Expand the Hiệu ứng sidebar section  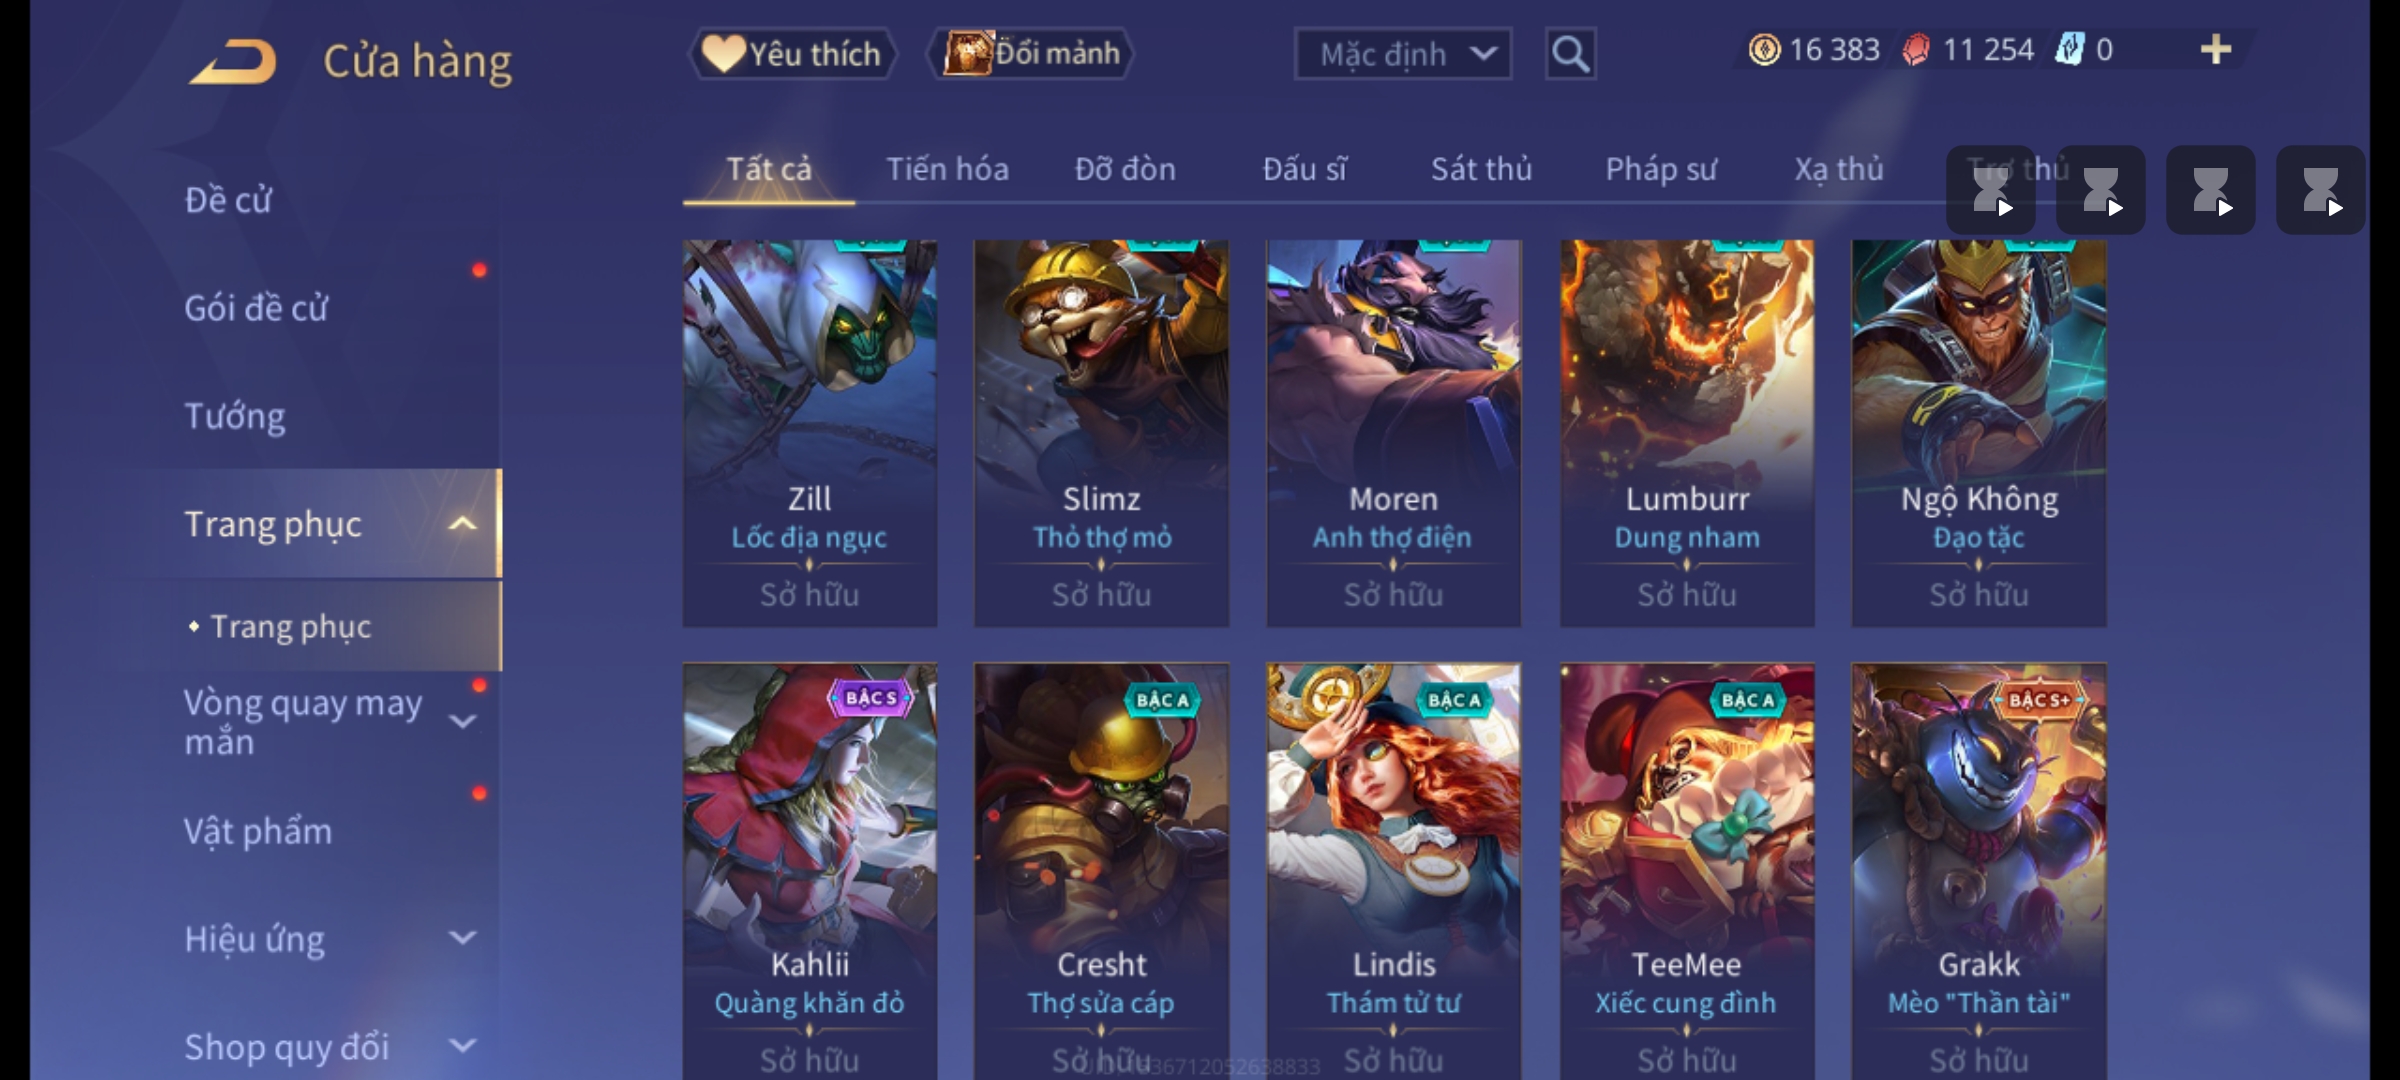[x=462, y=938]
